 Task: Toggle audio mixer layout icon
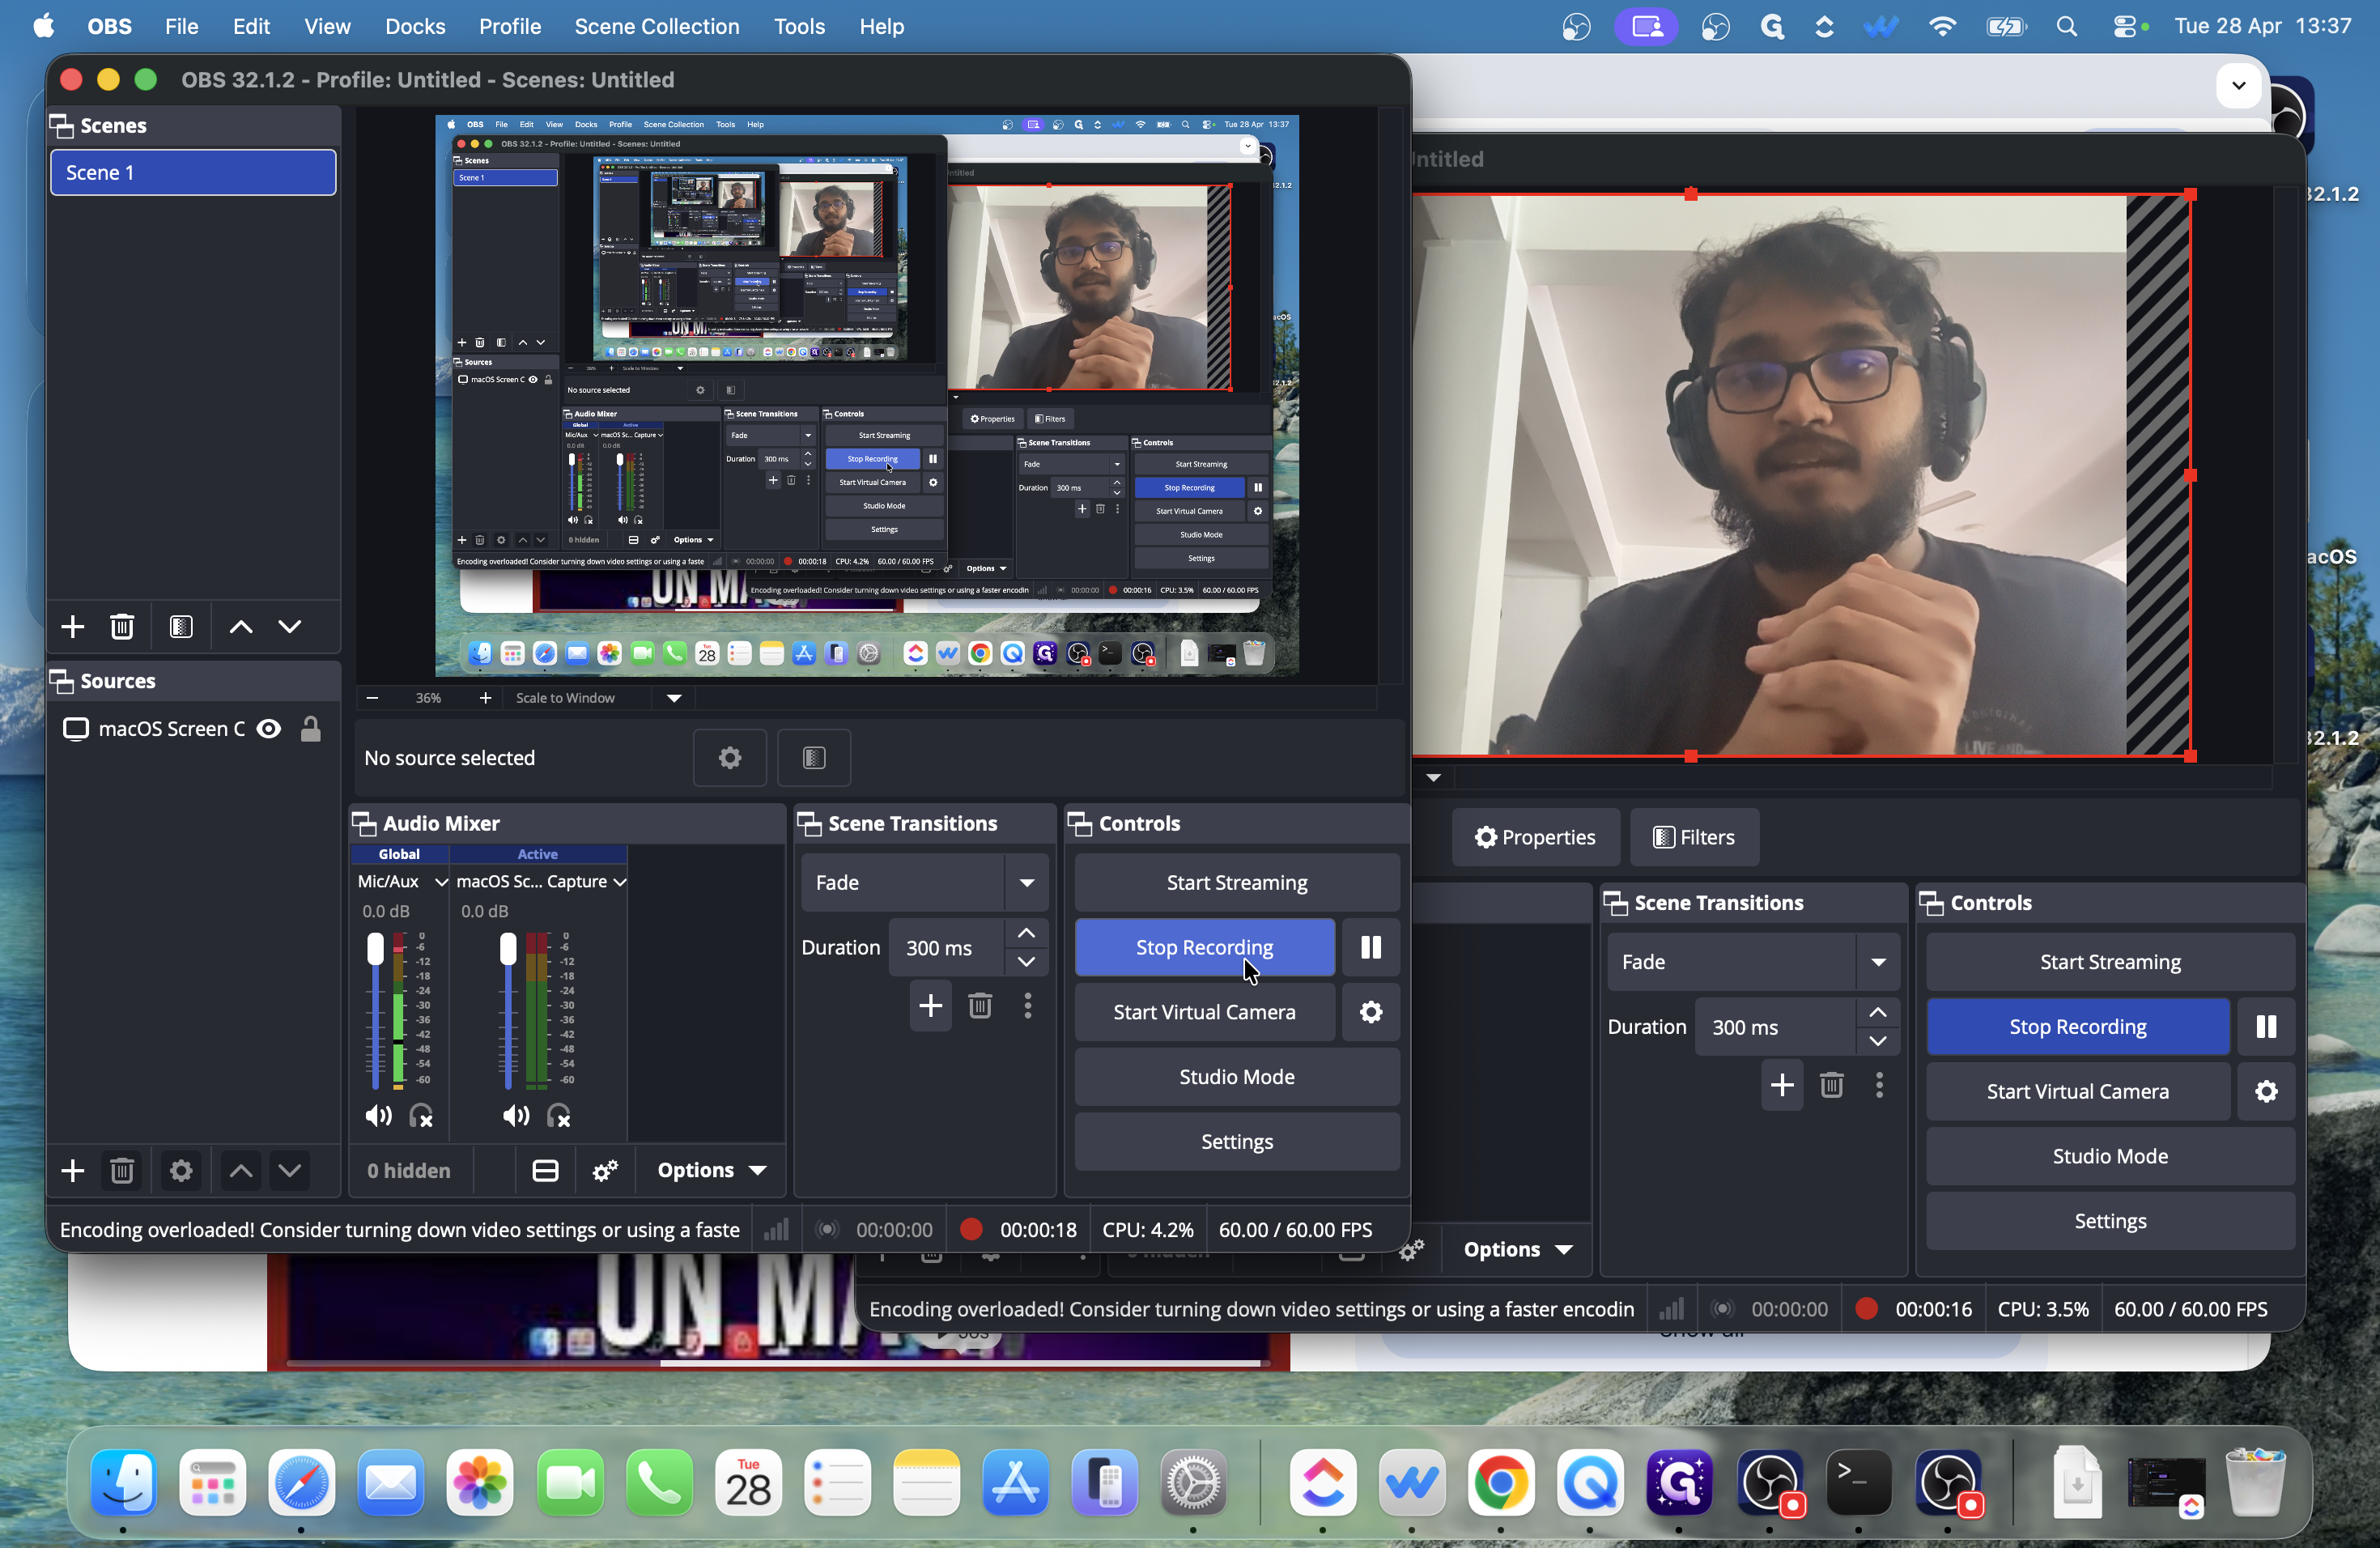pos(545,1171)
